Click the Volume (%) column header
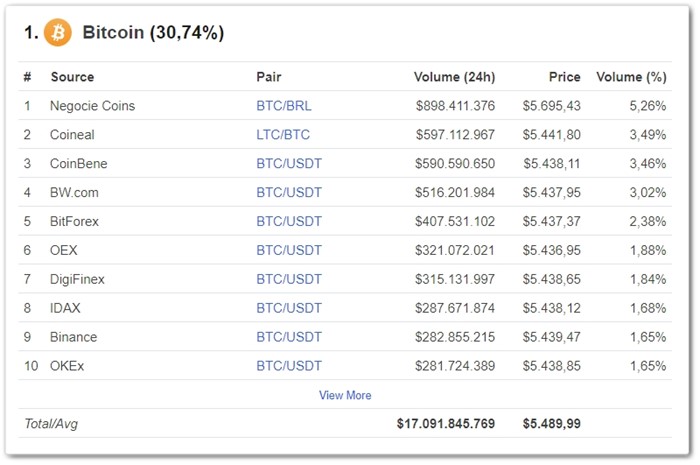The height and width of the screenshot is (465, 700). click(x=631, y=77)
